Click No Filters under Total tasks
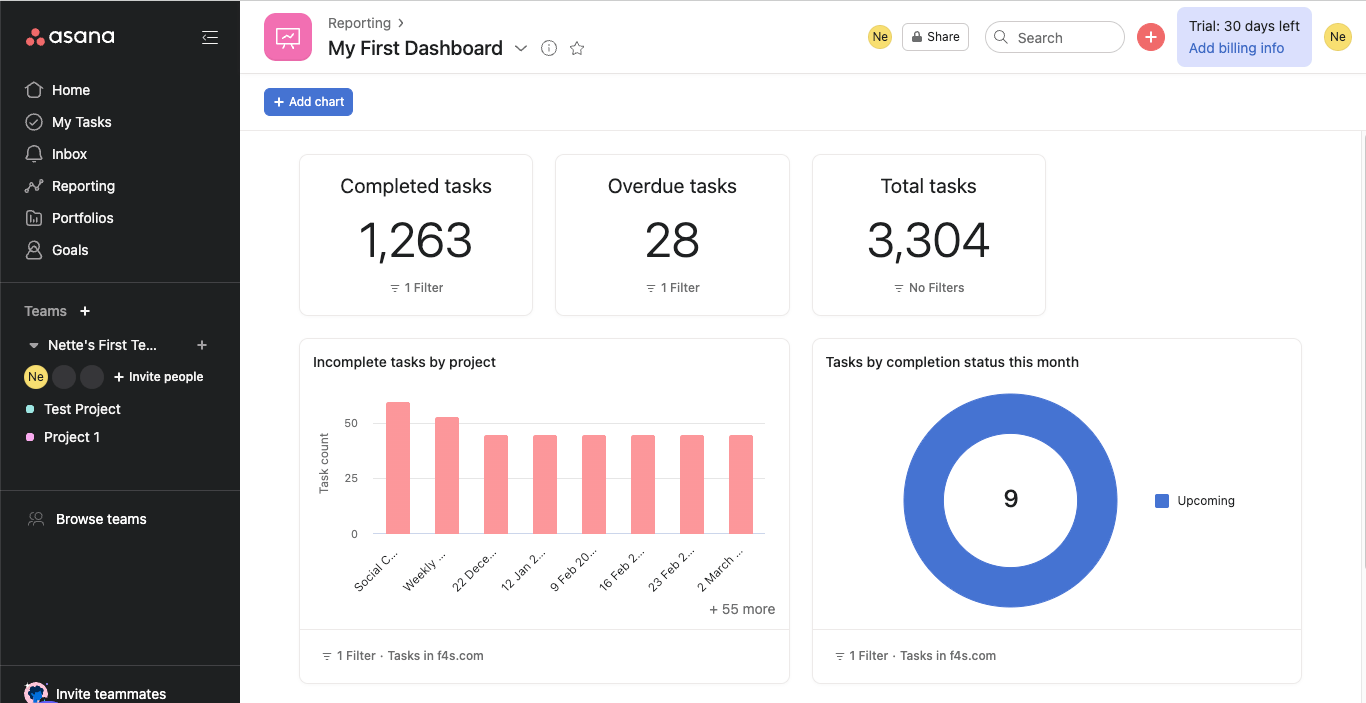This screenshot has width=1366, height=703. pos(929,288)
